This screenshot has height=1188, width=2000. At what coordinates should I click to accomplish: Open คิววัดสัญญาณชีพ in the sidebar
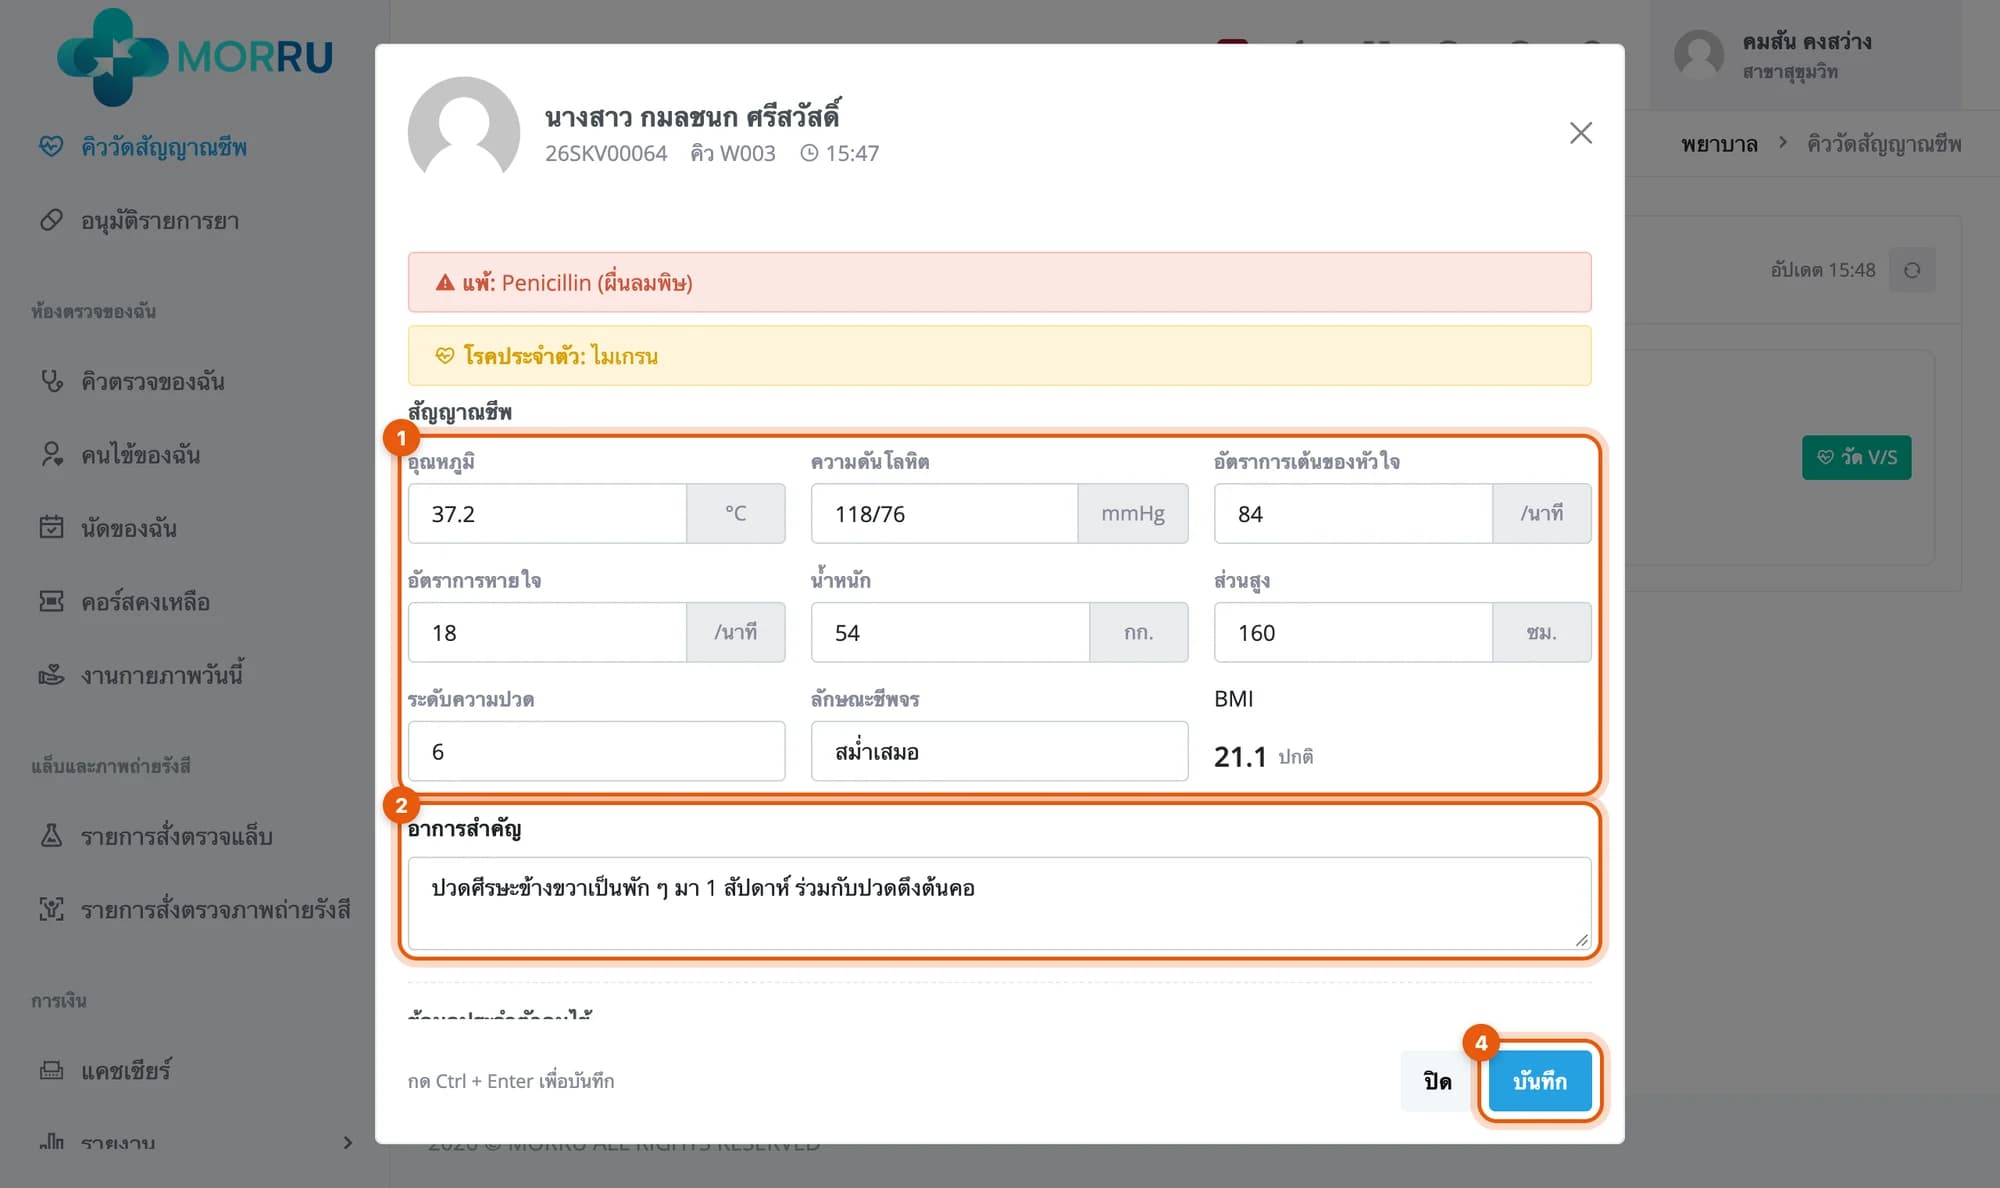[164, 147]
